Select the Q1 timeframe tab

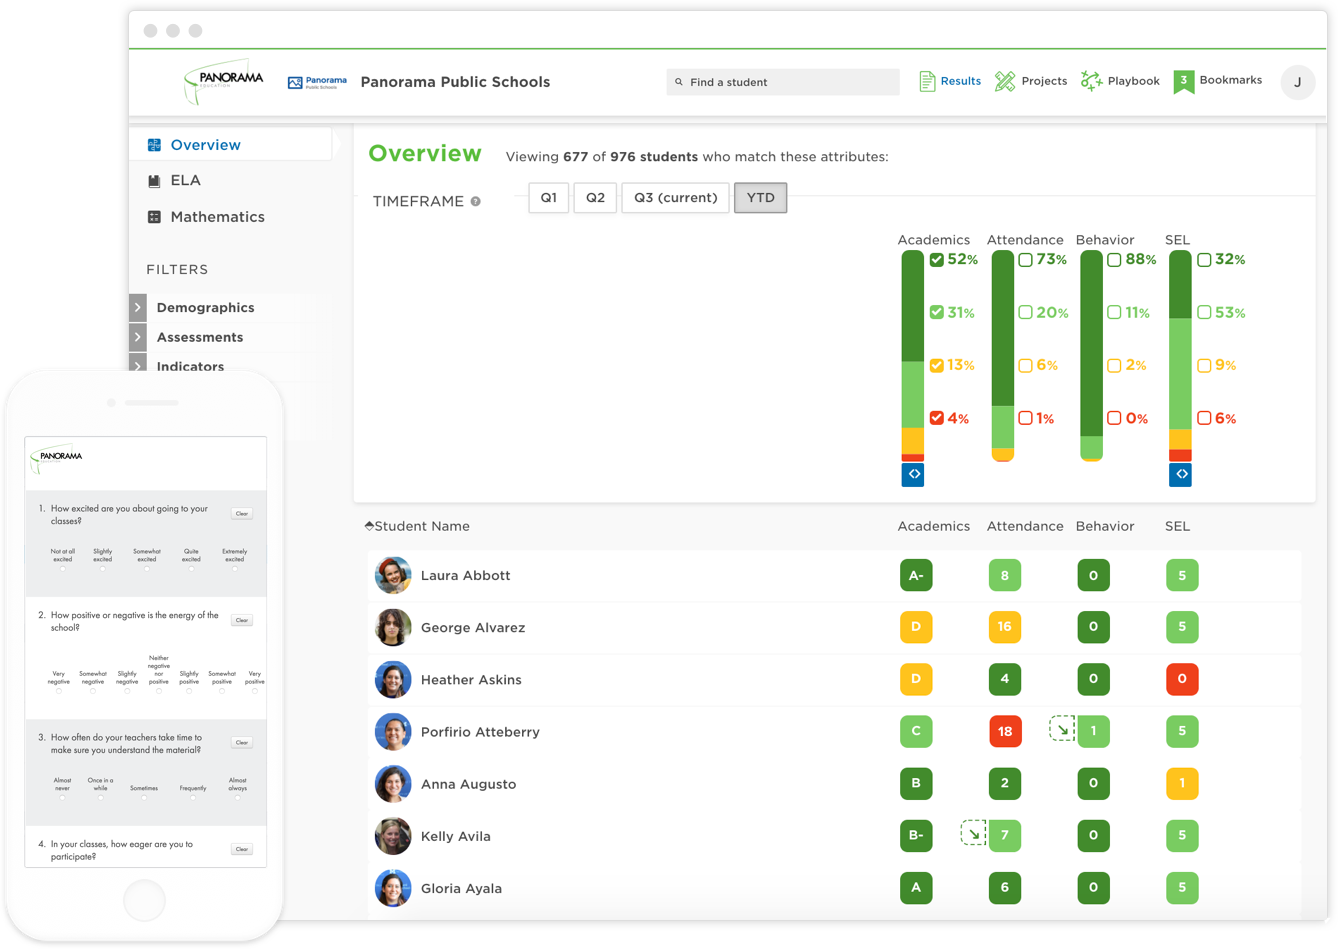click(x=548, y=197)
